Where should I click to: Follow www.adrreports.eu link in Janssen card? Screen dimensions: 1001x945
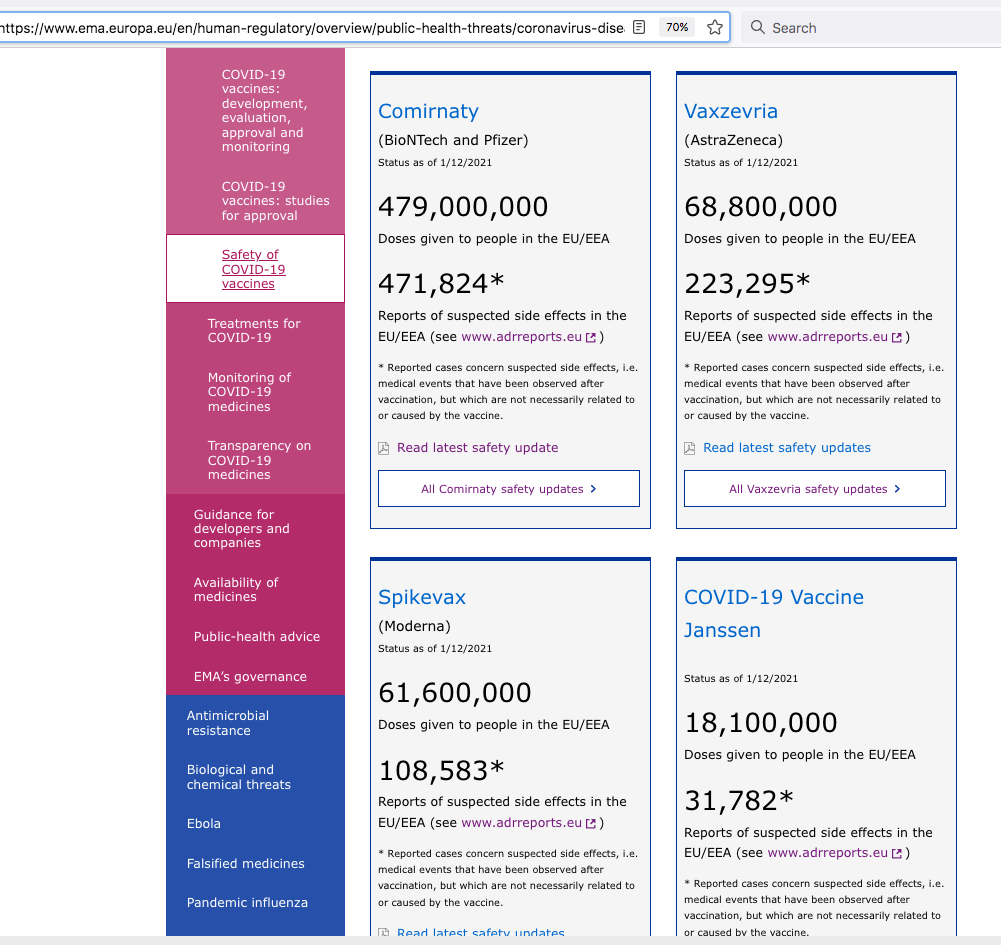pos(827,852)
